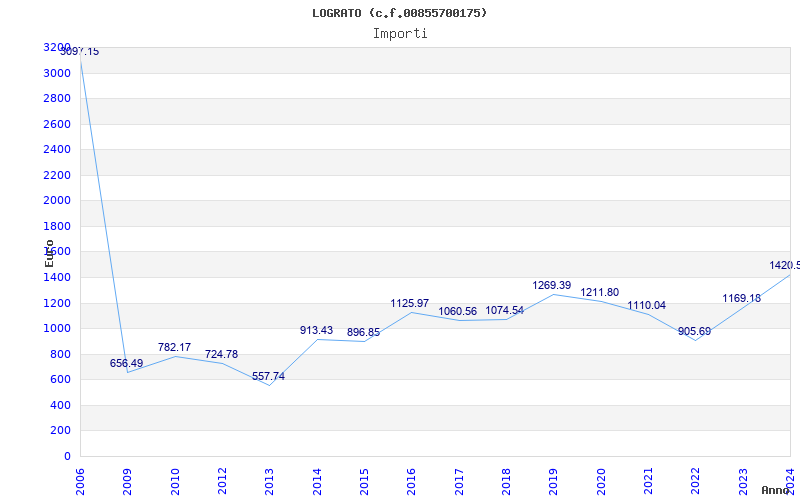Click the x-axis year 2006
800x500 pixels.
pos(80,481)
